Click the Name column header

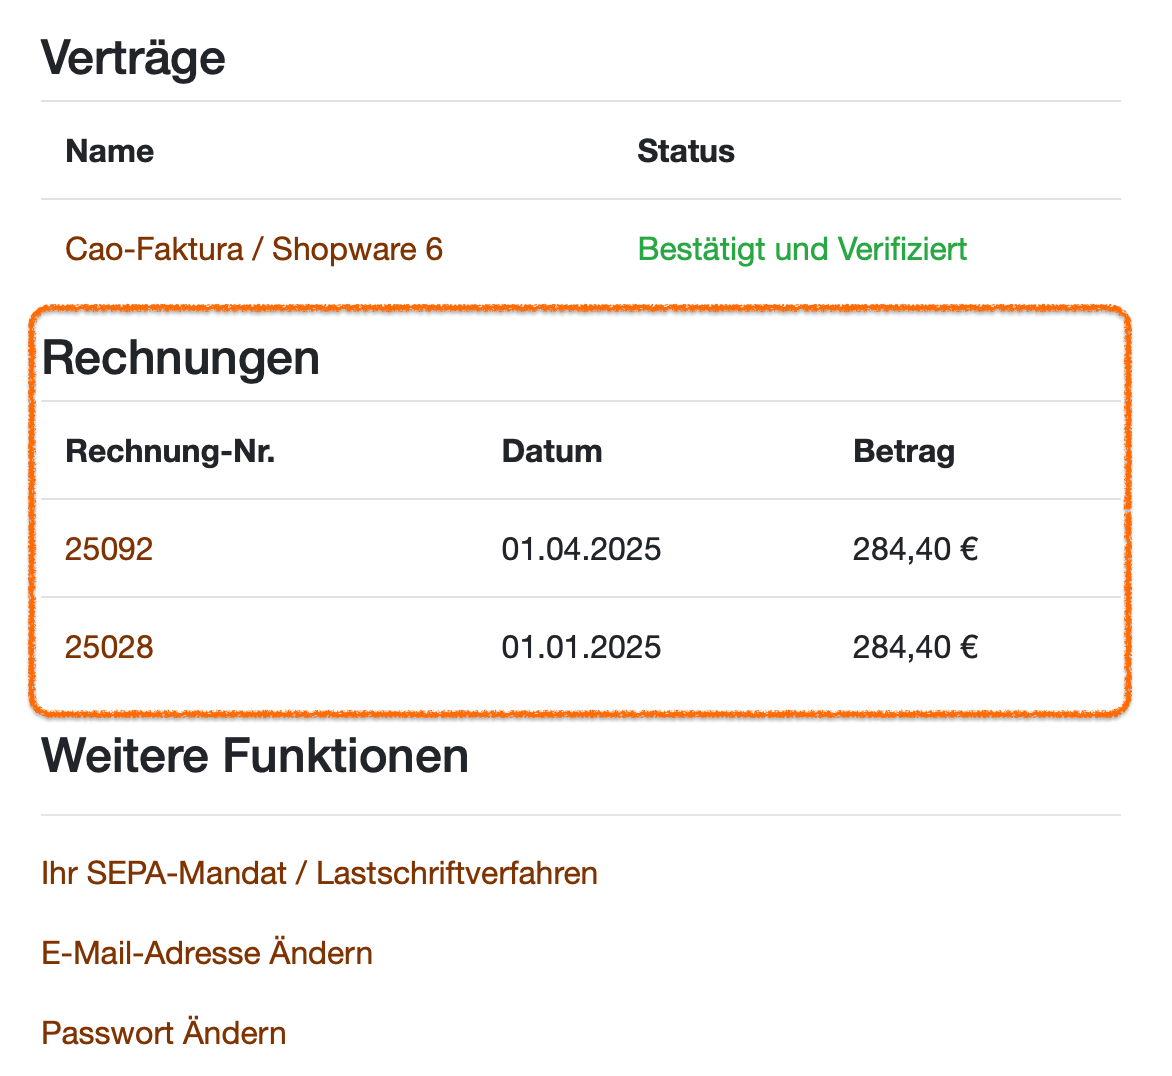point(110,152)
